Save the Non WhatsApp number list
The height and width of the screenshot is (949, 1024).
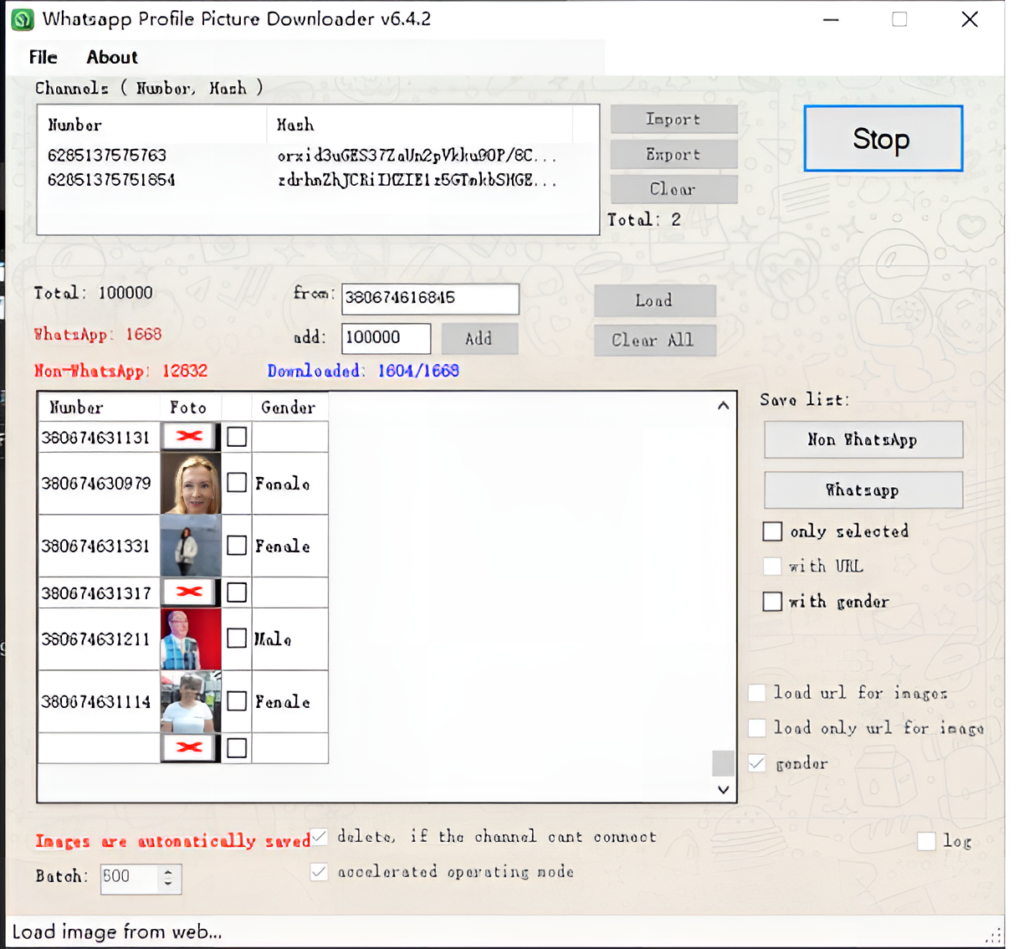point(862,439)
